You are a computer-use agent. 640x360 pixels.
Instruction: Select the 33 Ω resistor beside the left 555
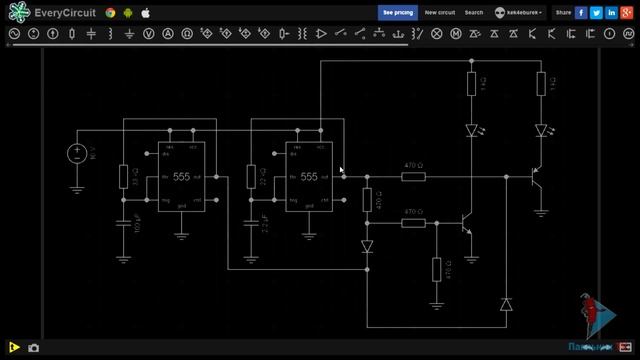[123, 177]
